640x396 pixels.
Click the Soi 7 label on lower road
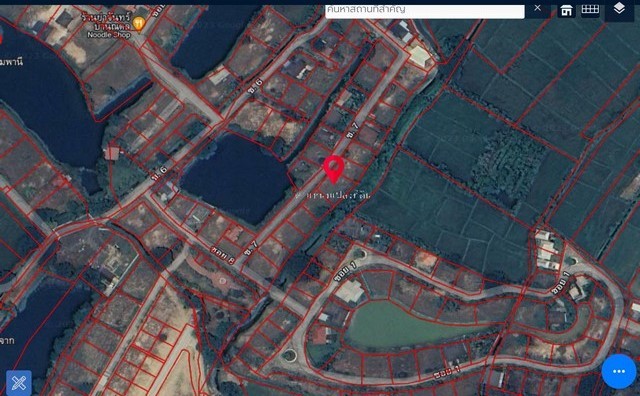coord(251,248)
